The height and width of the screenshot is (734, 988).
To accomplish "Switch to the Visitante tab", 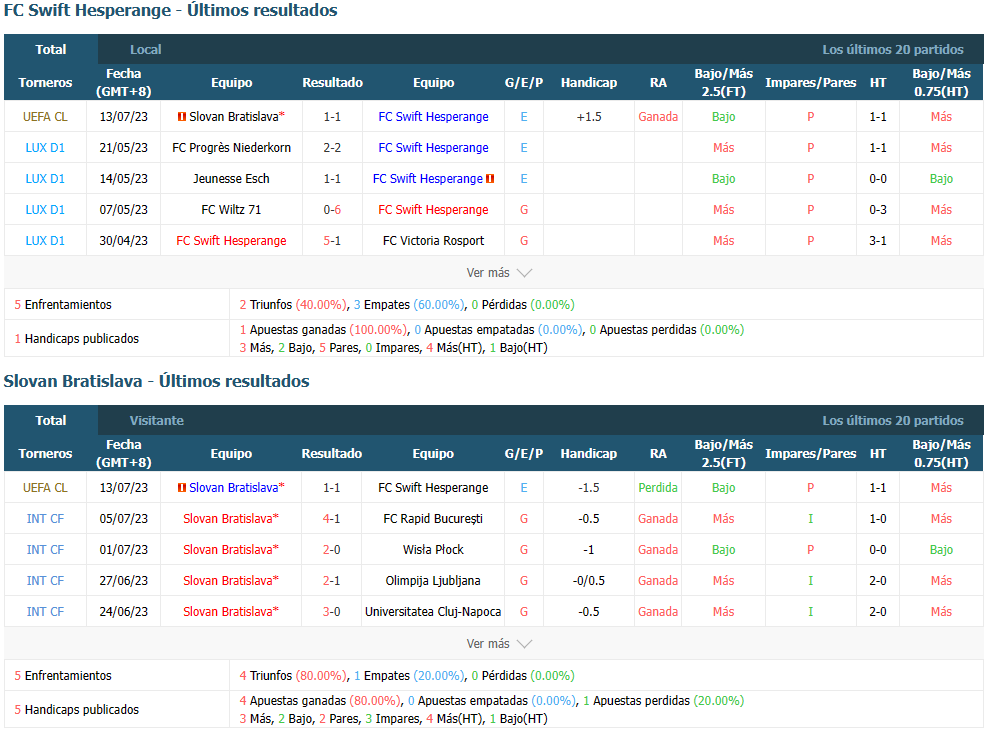I will tap(157, 420).
